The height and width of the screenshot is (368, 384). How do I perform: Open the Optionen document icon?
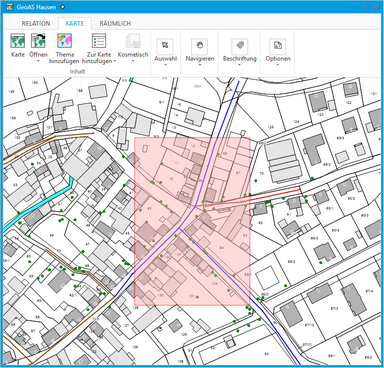(278, 46)
